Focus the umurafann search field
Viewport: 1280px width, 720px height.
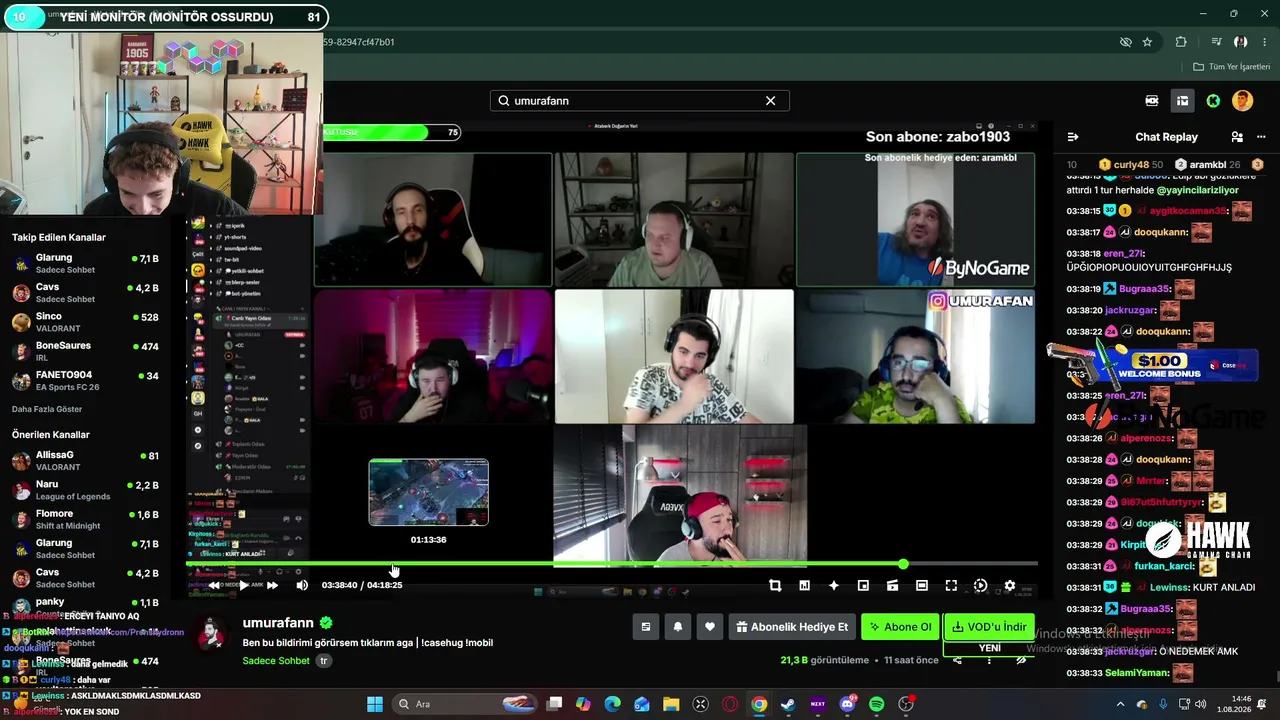(640, 101)
